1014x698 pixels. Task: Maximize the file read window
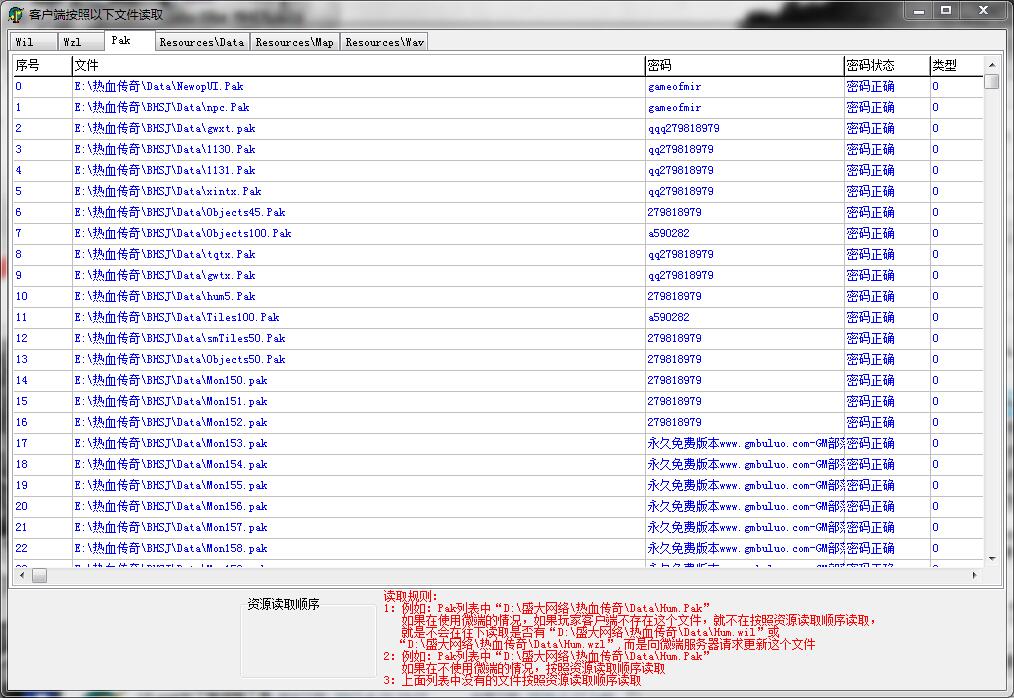[946, 10]
